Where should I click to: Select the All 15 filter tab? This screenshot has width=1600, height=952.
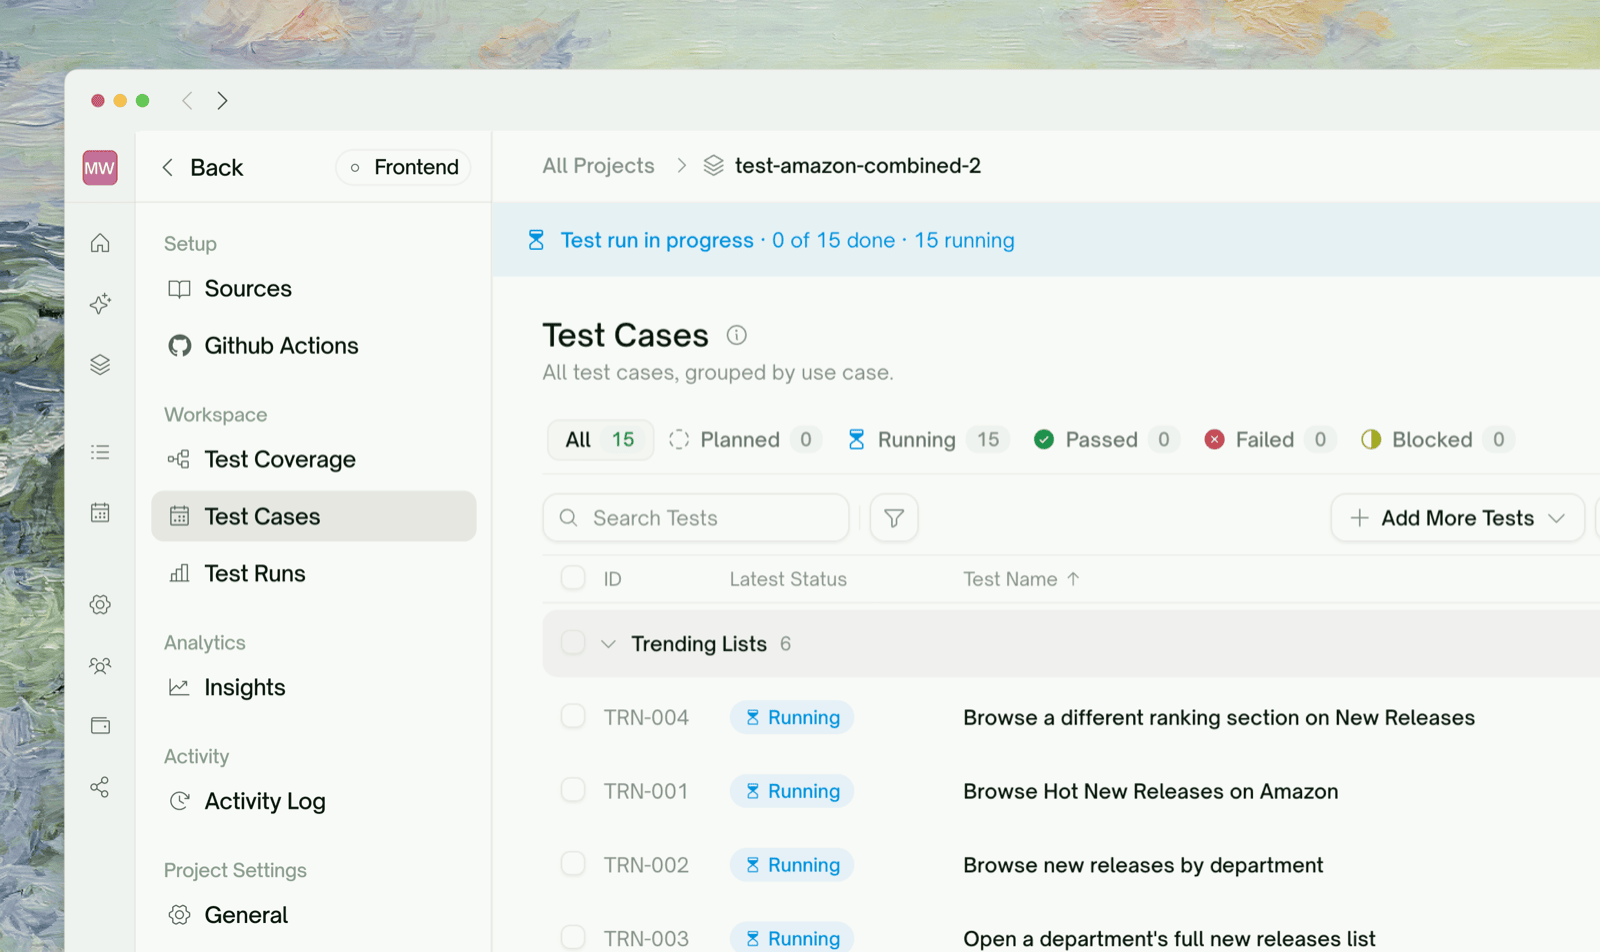600,440
